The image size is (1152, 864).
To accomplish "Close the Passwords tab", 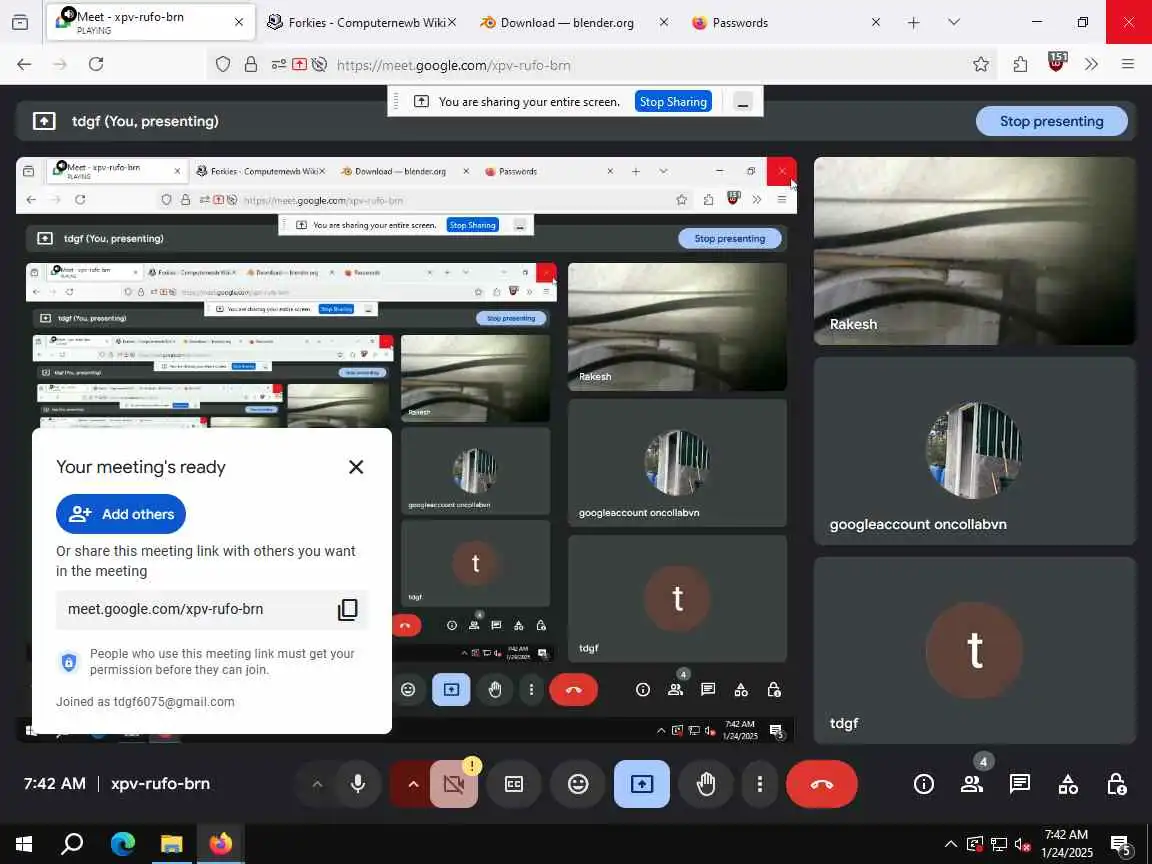I will point(876,23).
